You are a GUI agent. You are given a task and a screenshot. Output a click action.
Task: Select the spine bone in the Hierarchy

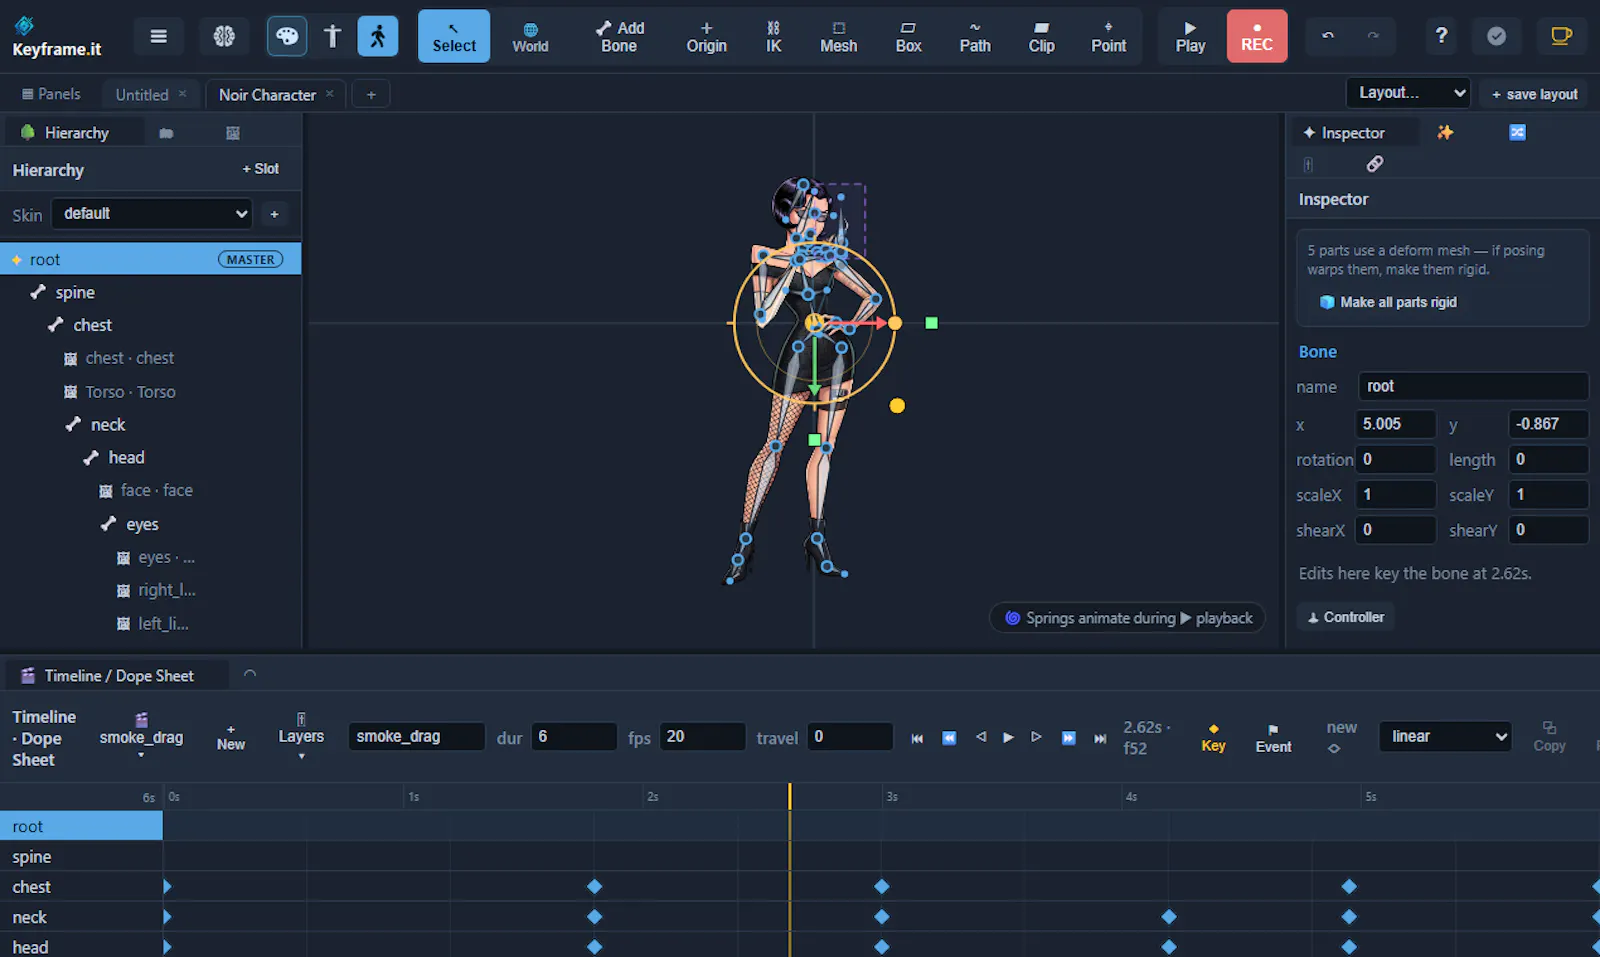point(150,292)
